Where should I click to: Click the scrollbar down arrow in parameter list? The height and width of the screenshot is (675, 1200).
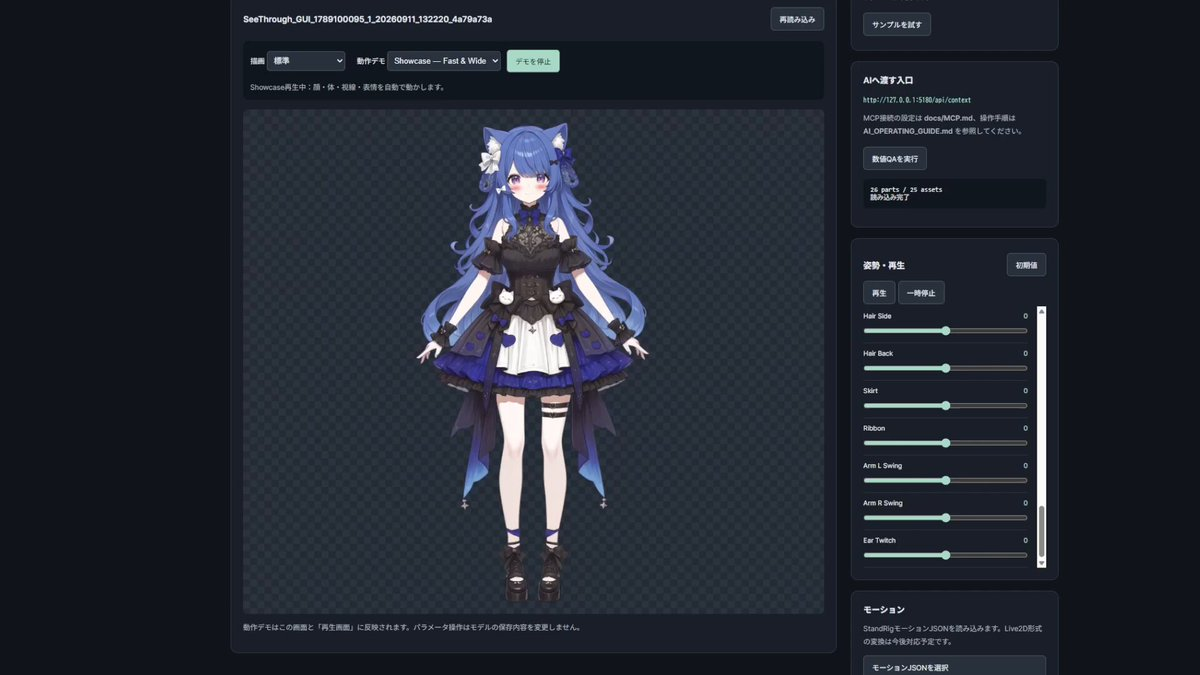pyautogui.click(x=1041, y=563)
